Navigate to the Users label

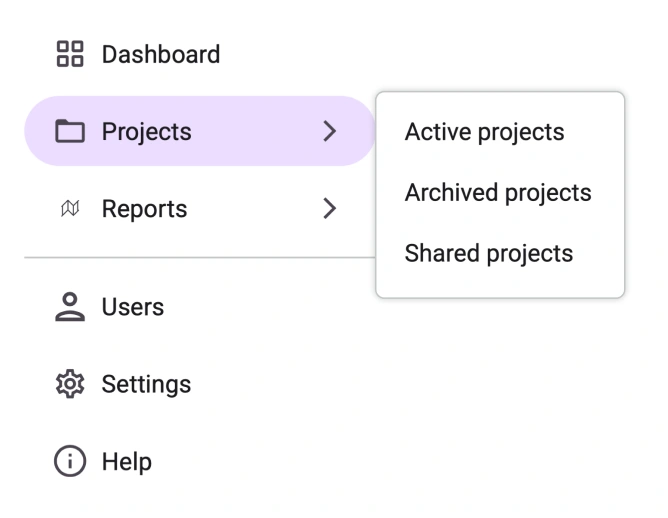[x=133, y=307]
